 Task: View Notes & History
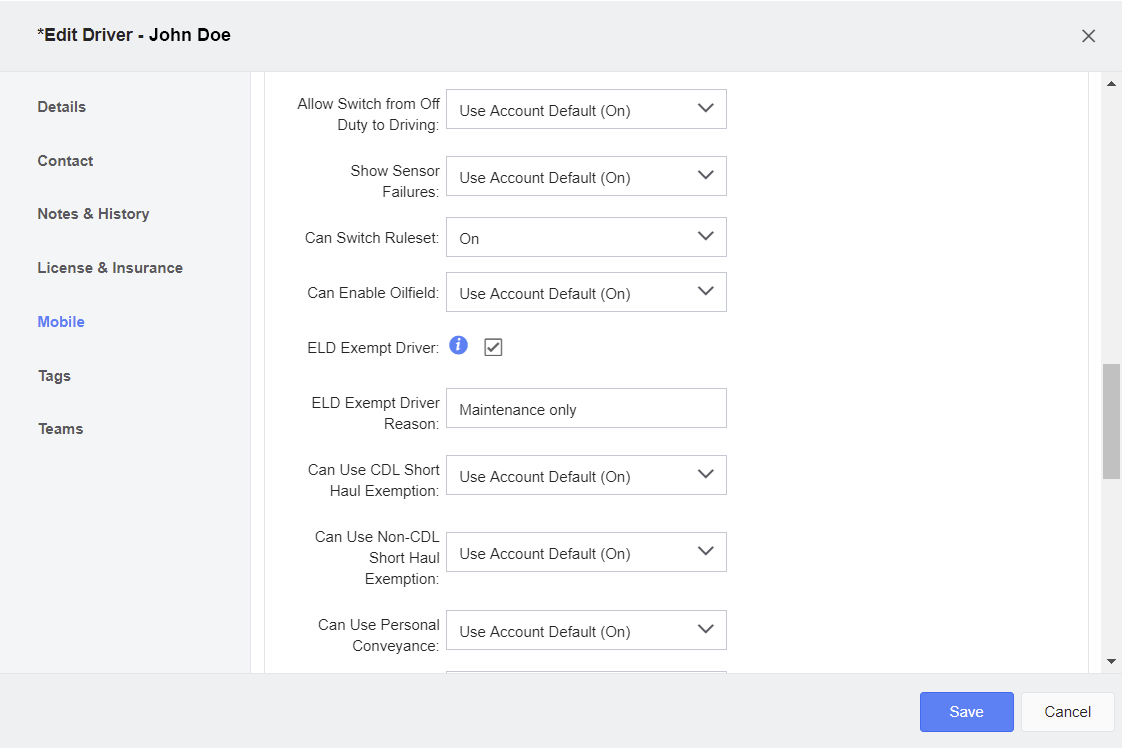(x=93, y=214)
